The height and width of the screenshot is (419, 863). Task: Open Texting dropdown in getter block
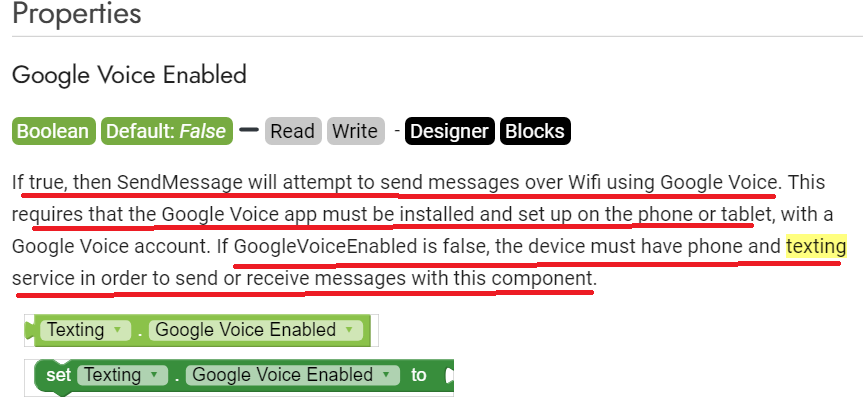117,330
